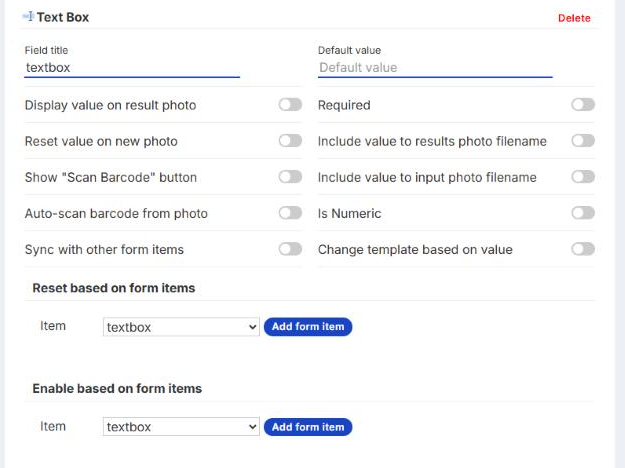
Task: Enable Auto-scan barcode from photo
Action: 290,213
